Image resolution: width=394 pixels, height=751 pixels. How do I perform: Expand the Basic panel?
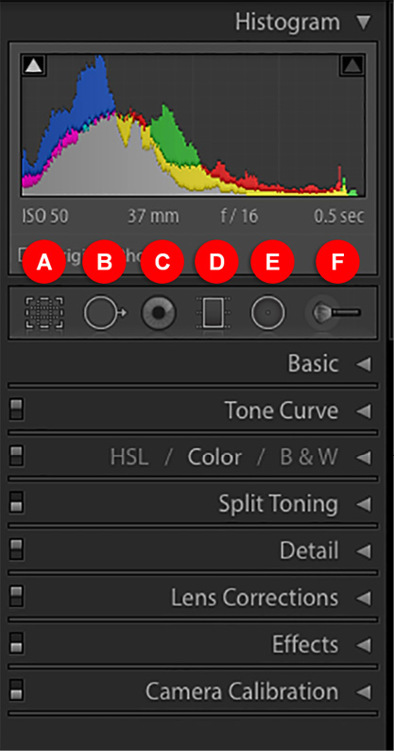tap(364, 364)
